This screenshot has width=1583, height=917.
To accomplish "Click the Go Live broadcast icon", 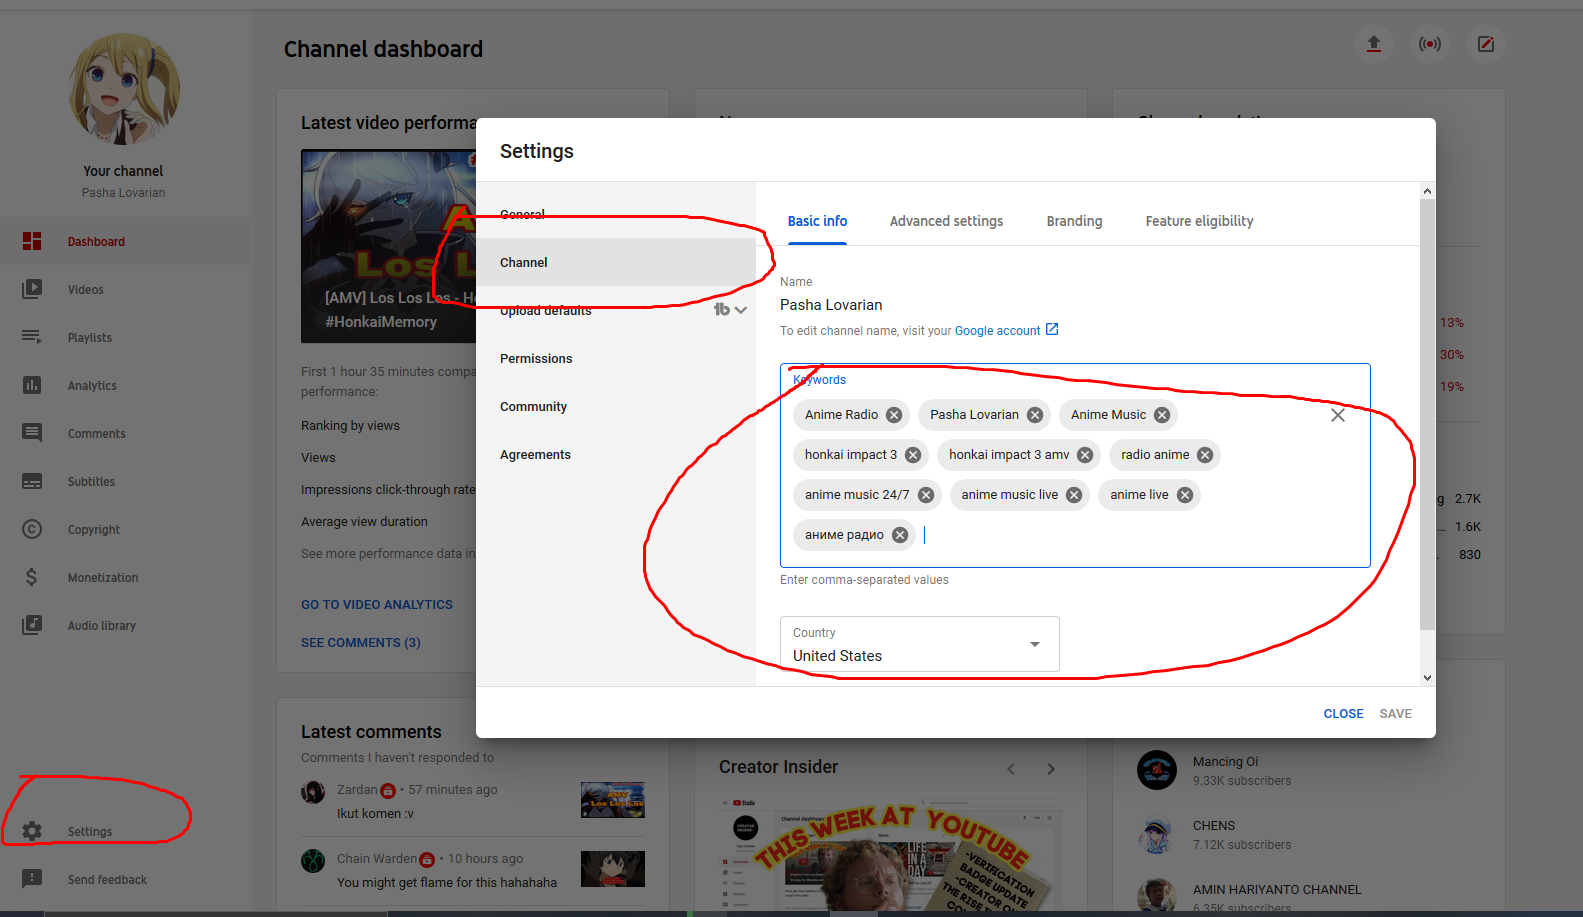I will click(1430, 44).
